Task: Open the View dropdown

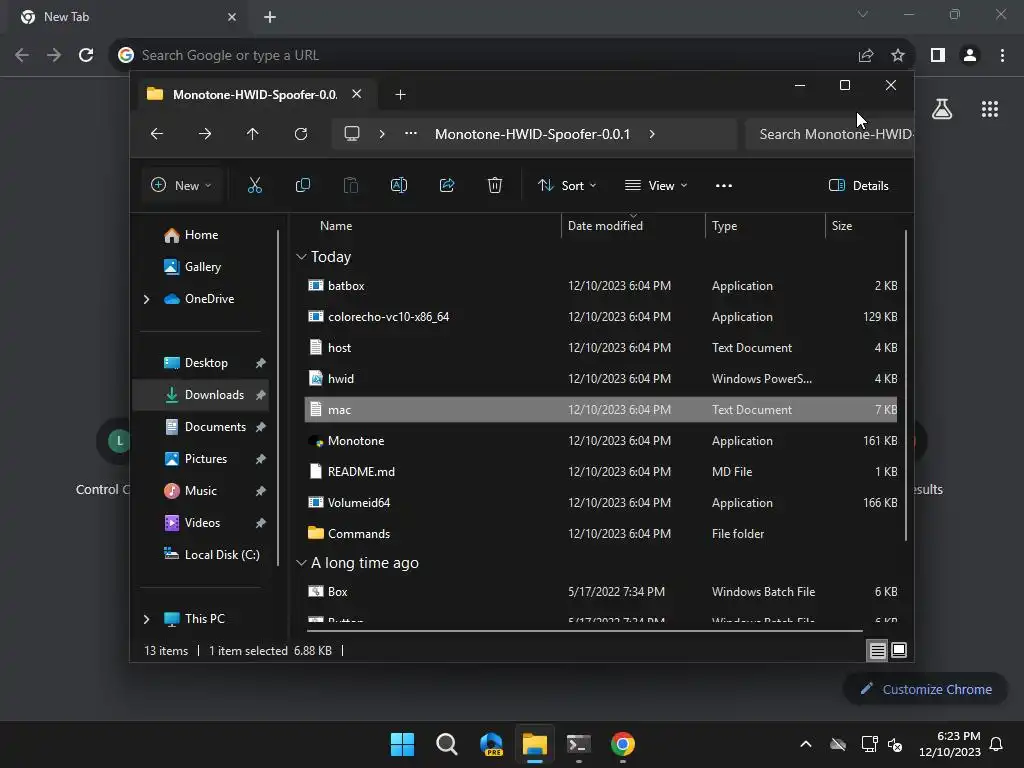Action: point(656,185)
